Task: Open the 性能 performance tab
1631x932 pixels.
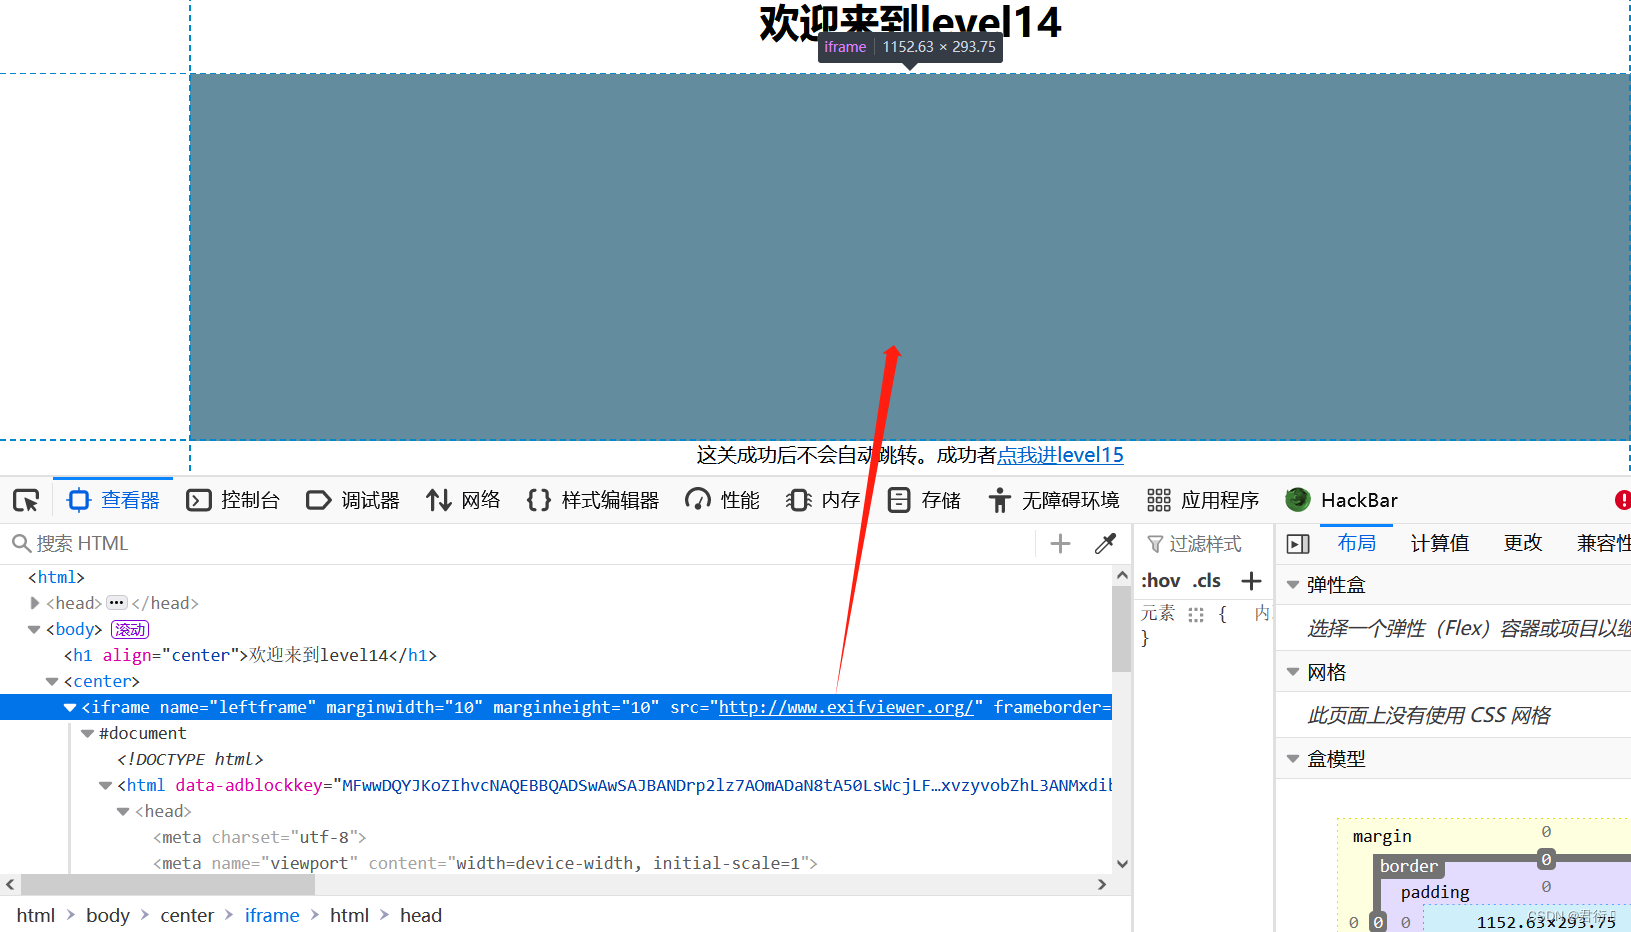Action: coord(723,500)
